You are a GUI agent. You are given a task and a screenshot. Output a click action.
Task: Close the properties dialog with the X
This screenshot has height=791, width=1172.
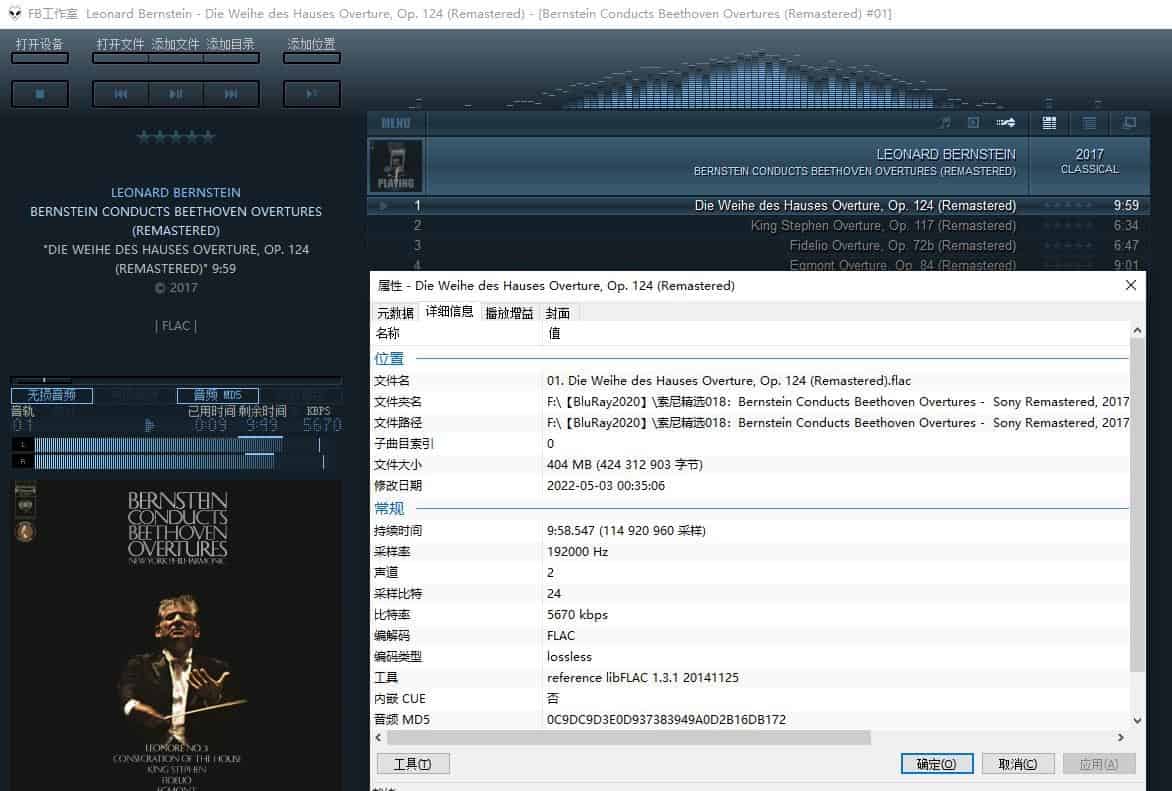pos(1131,285)
